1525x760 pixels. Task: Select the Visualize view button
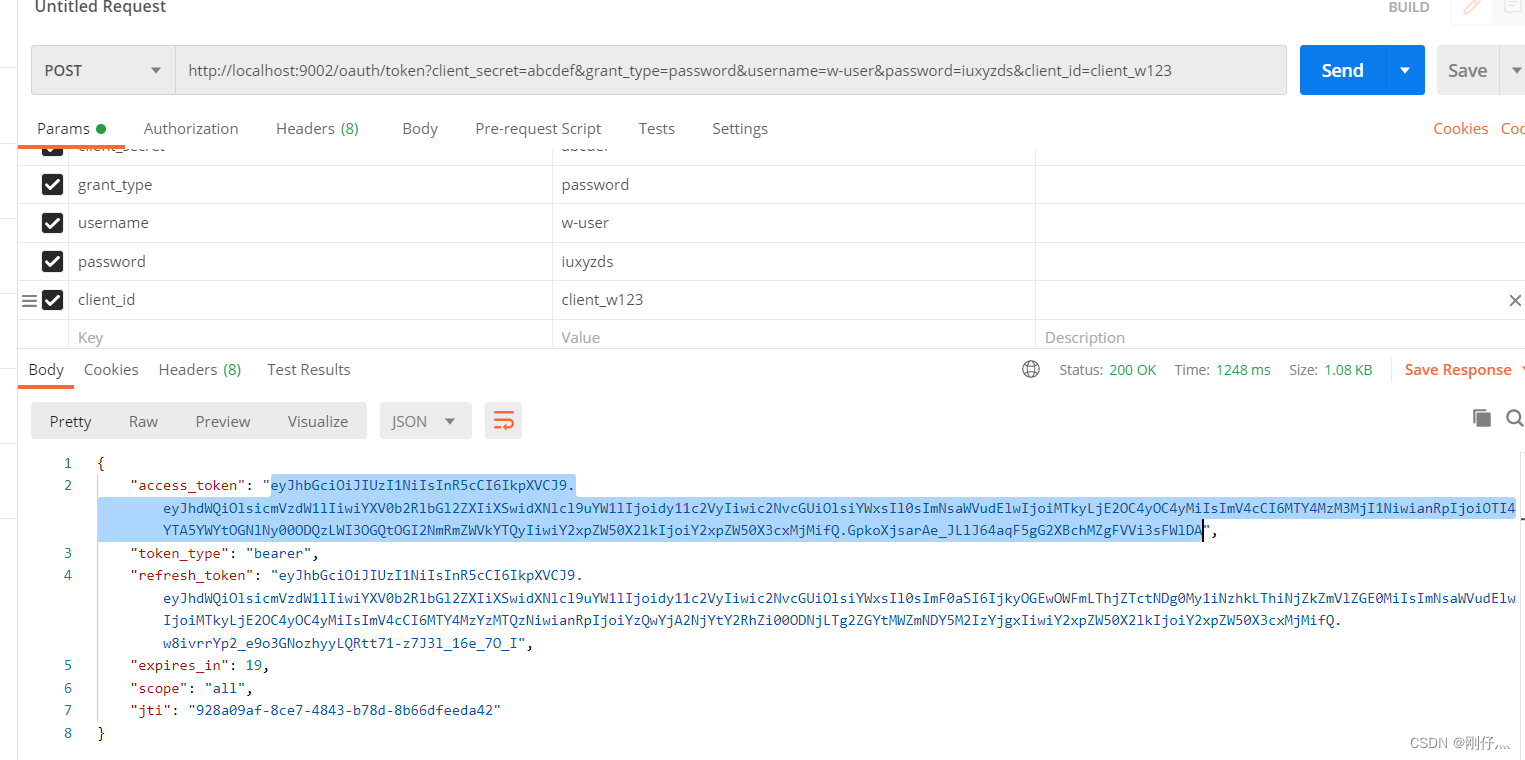pos(318,421)
